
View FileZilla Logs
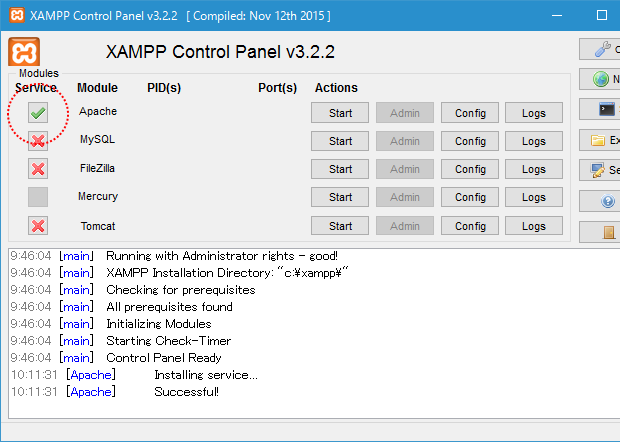(534, 169)
